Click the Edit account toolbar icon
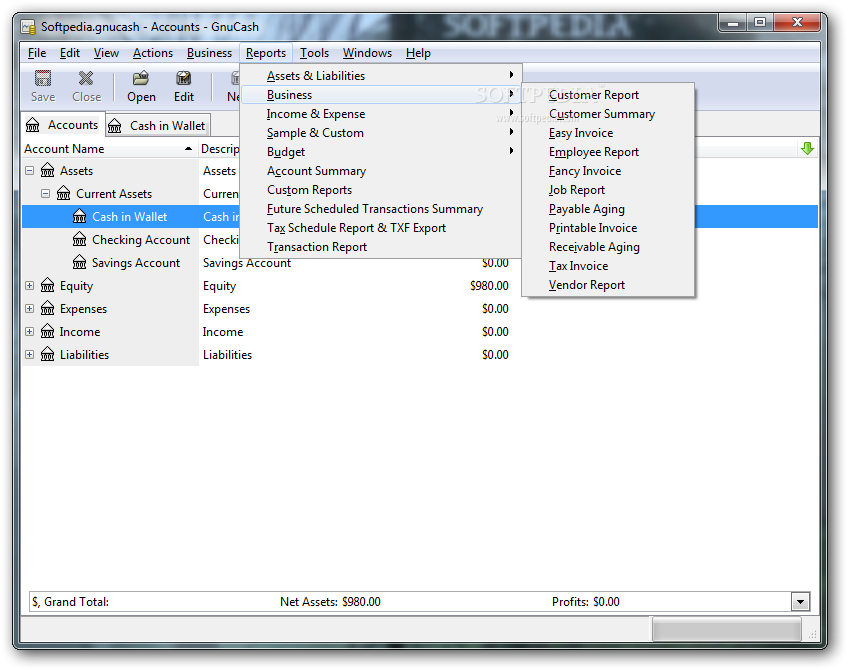Image resolution: width=848 pixels, height=670 pixels. pyautogui.click(x=184, y=79)
